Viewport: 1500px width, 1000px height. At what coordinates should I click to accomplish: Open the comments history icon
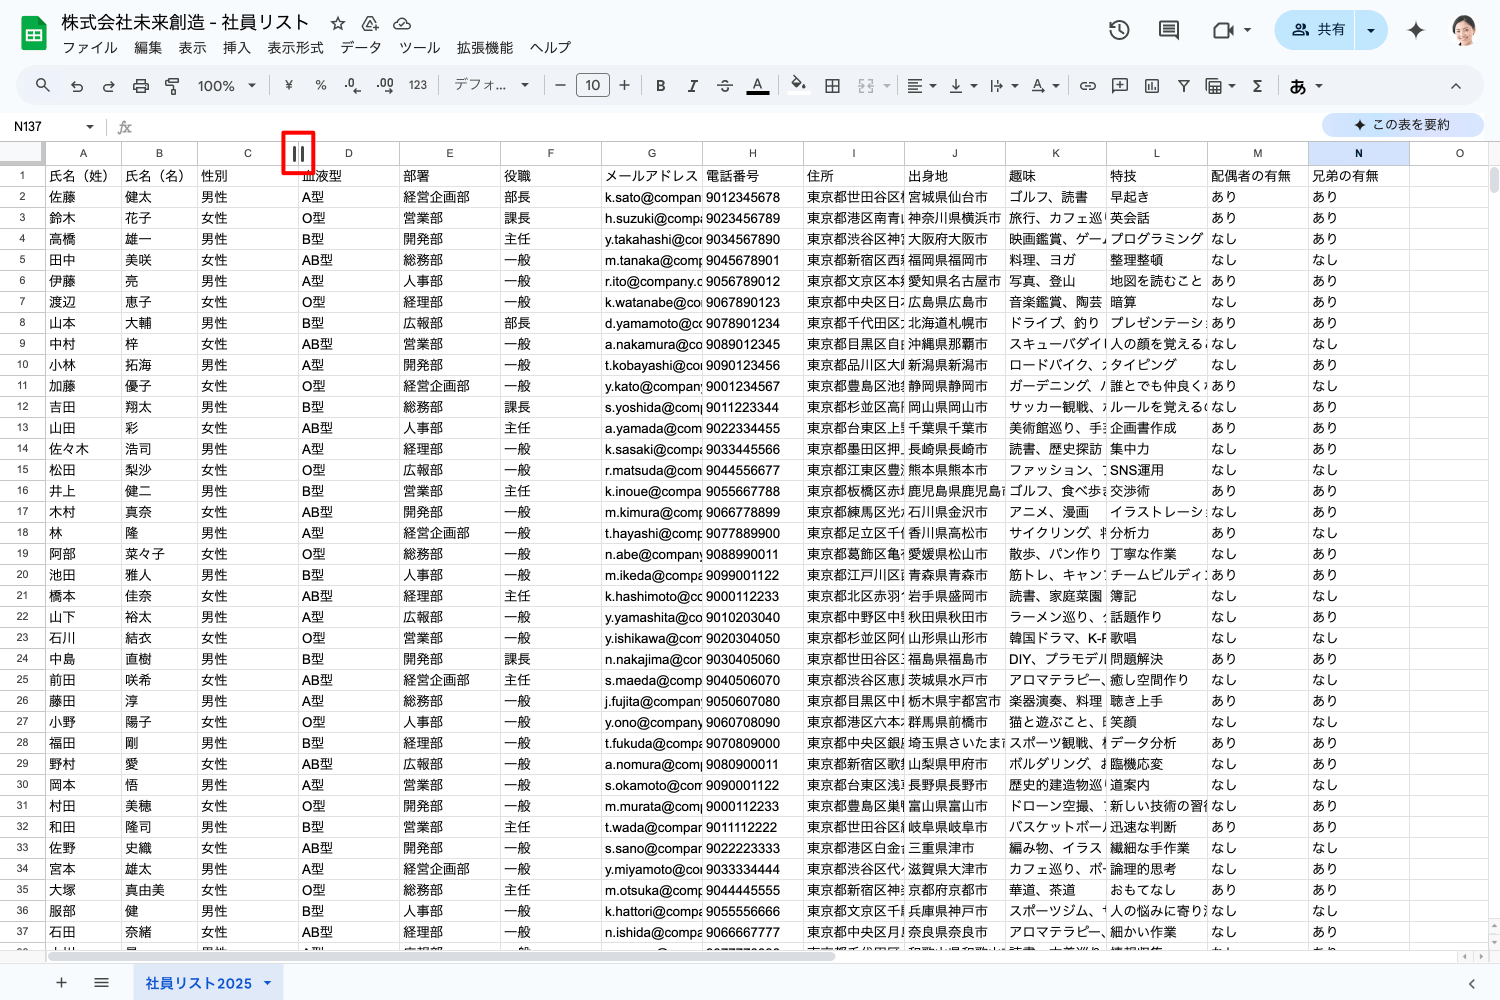click(1168, 30)
